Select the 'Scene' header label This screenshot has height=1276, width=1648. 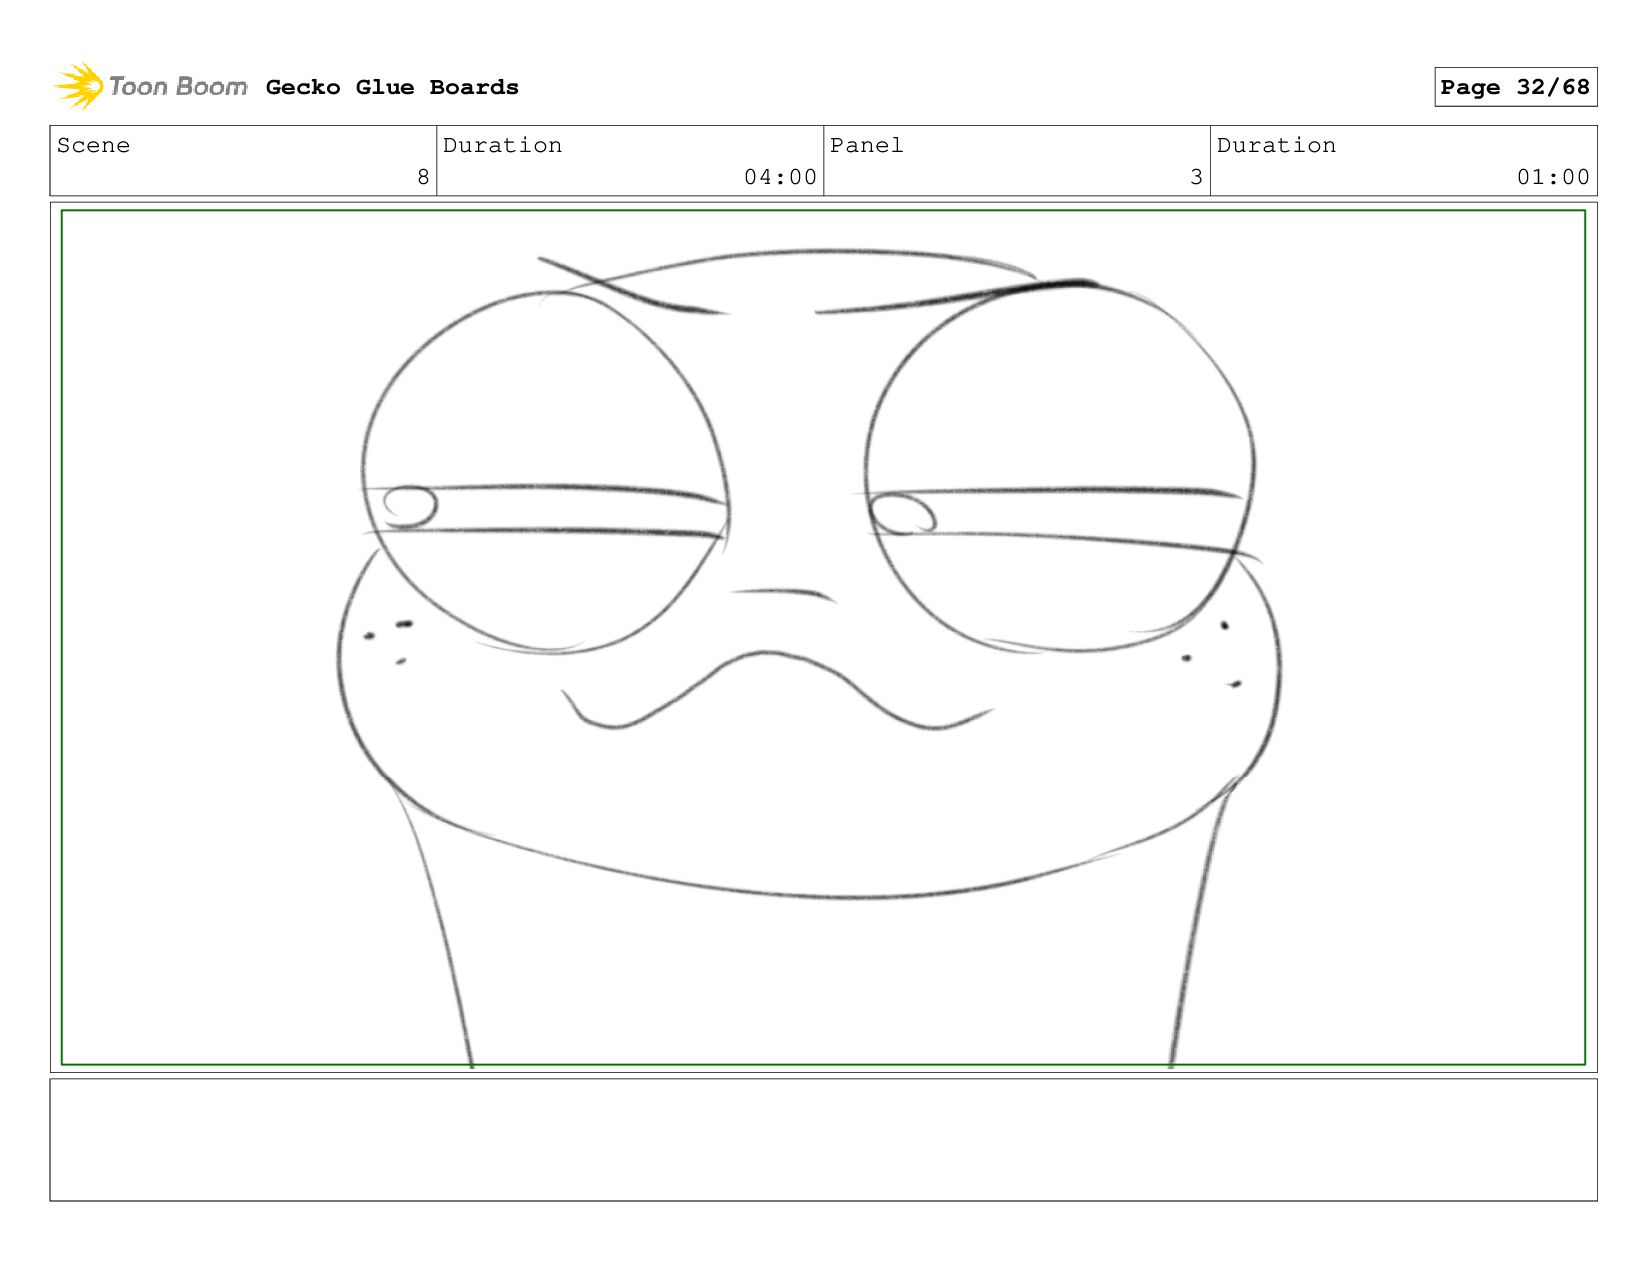[x=93, y=145]
